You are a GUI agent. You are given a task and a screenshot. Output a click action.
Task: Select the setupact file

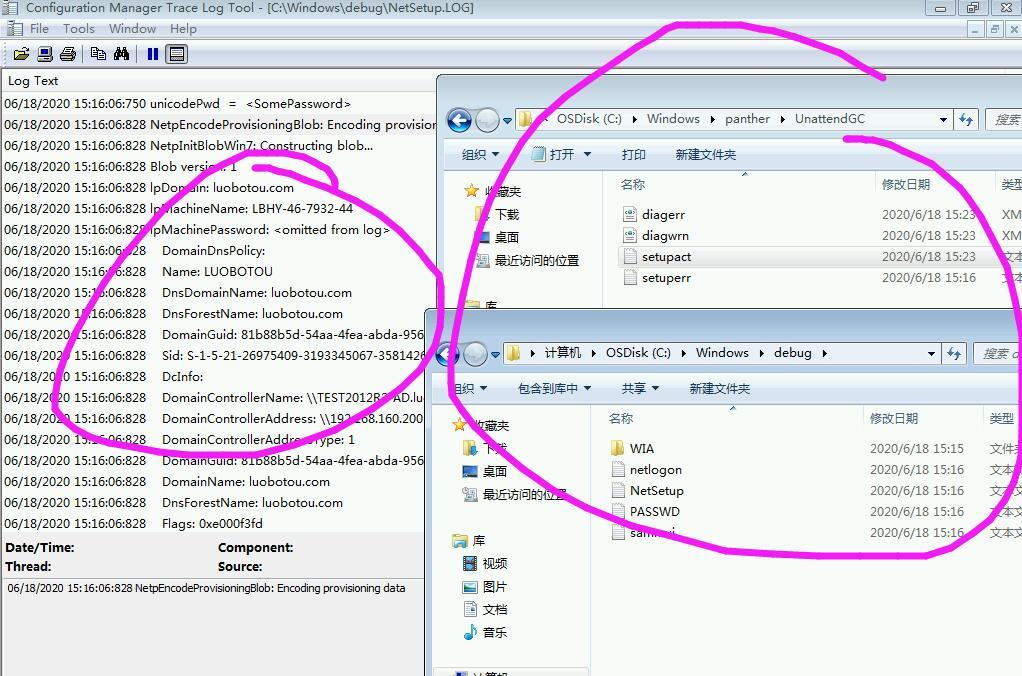pos(666,257)
